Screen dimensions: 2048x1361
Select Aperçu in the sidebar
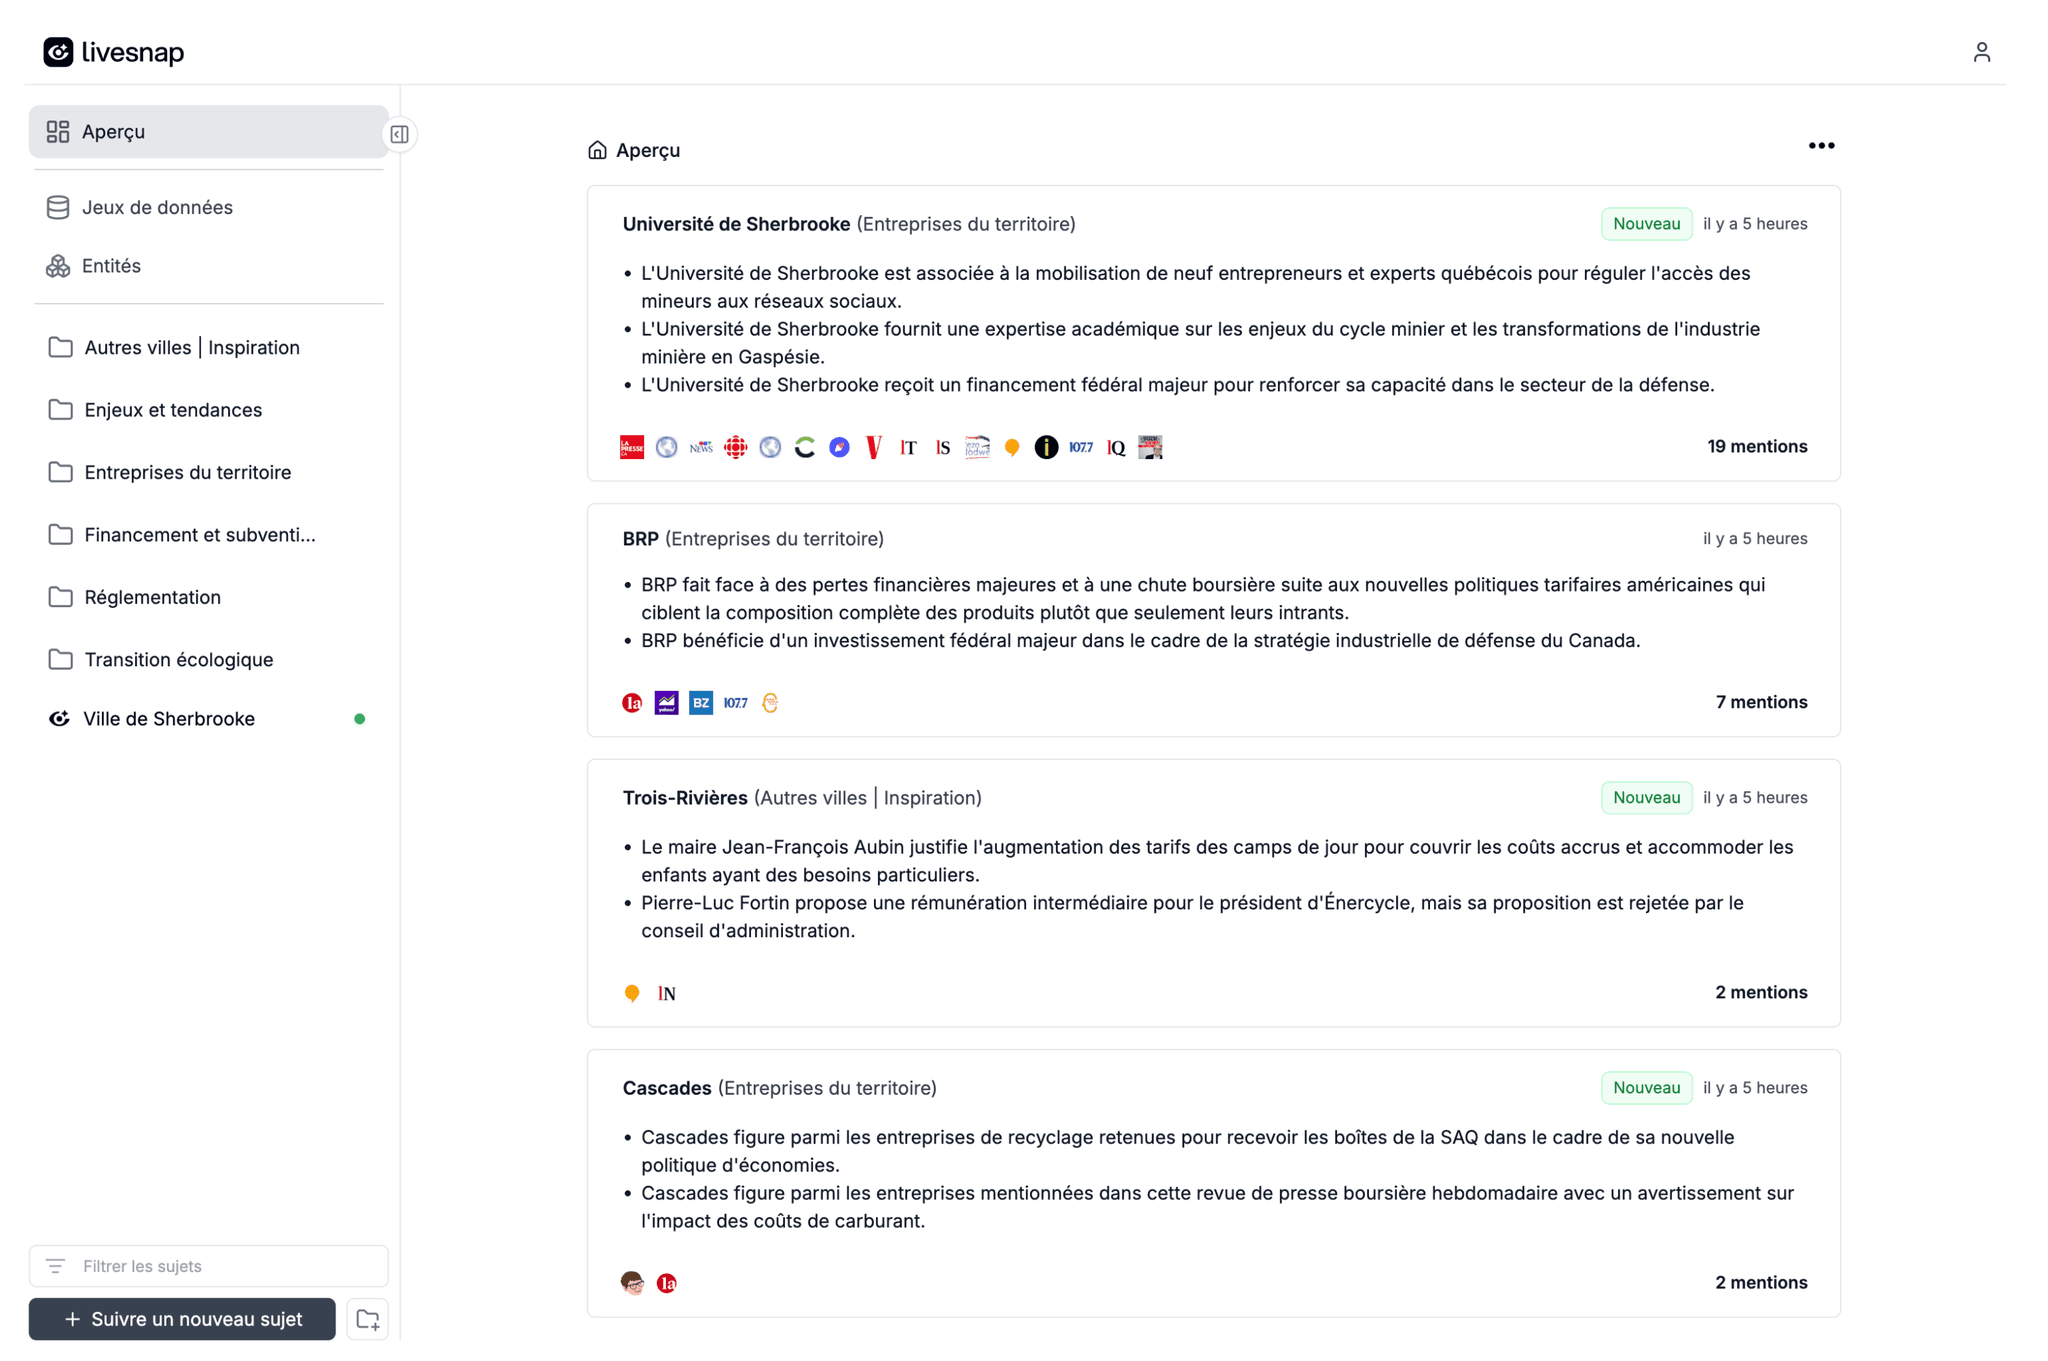click(208, 132)
